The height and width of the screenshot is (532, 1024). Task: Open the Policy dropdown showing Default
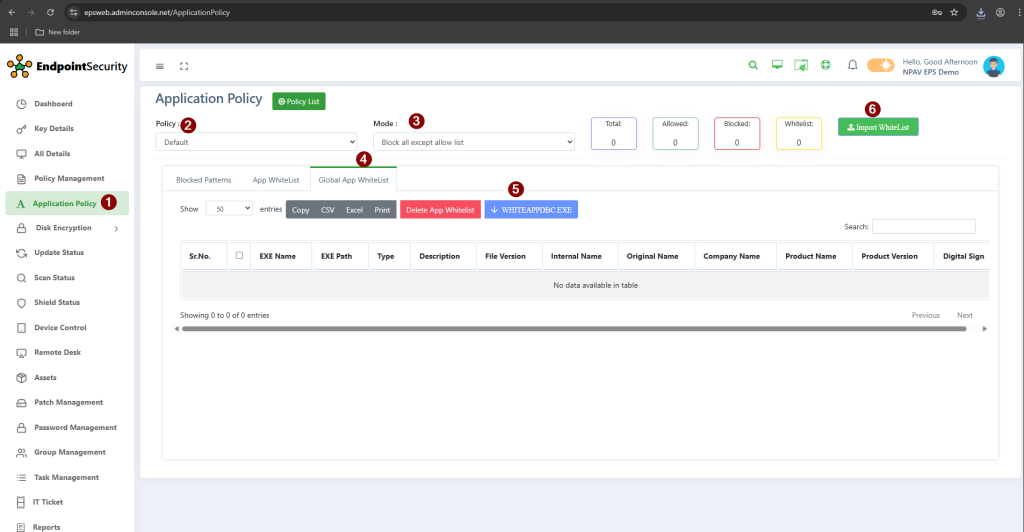point(256,142)
